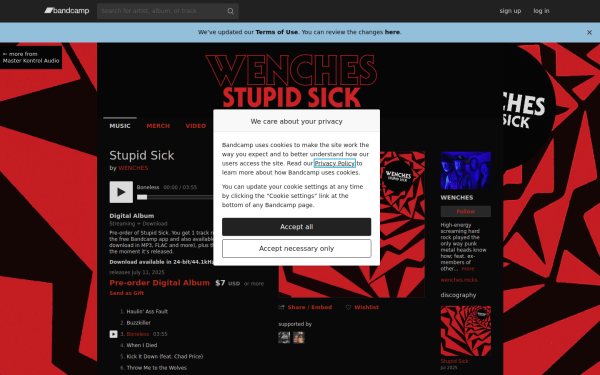Open the second supporter avatar

(x=299, y=338)
